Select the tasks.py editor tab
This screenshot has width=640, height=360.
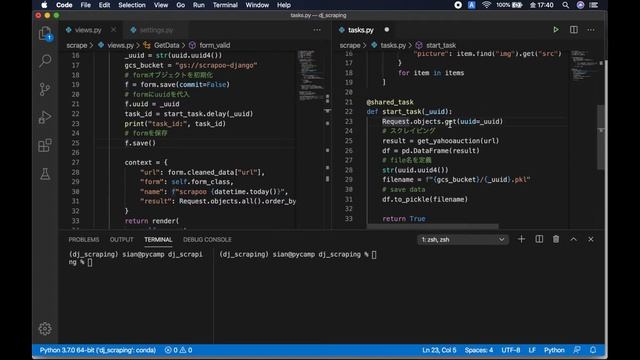coord(360,30)
